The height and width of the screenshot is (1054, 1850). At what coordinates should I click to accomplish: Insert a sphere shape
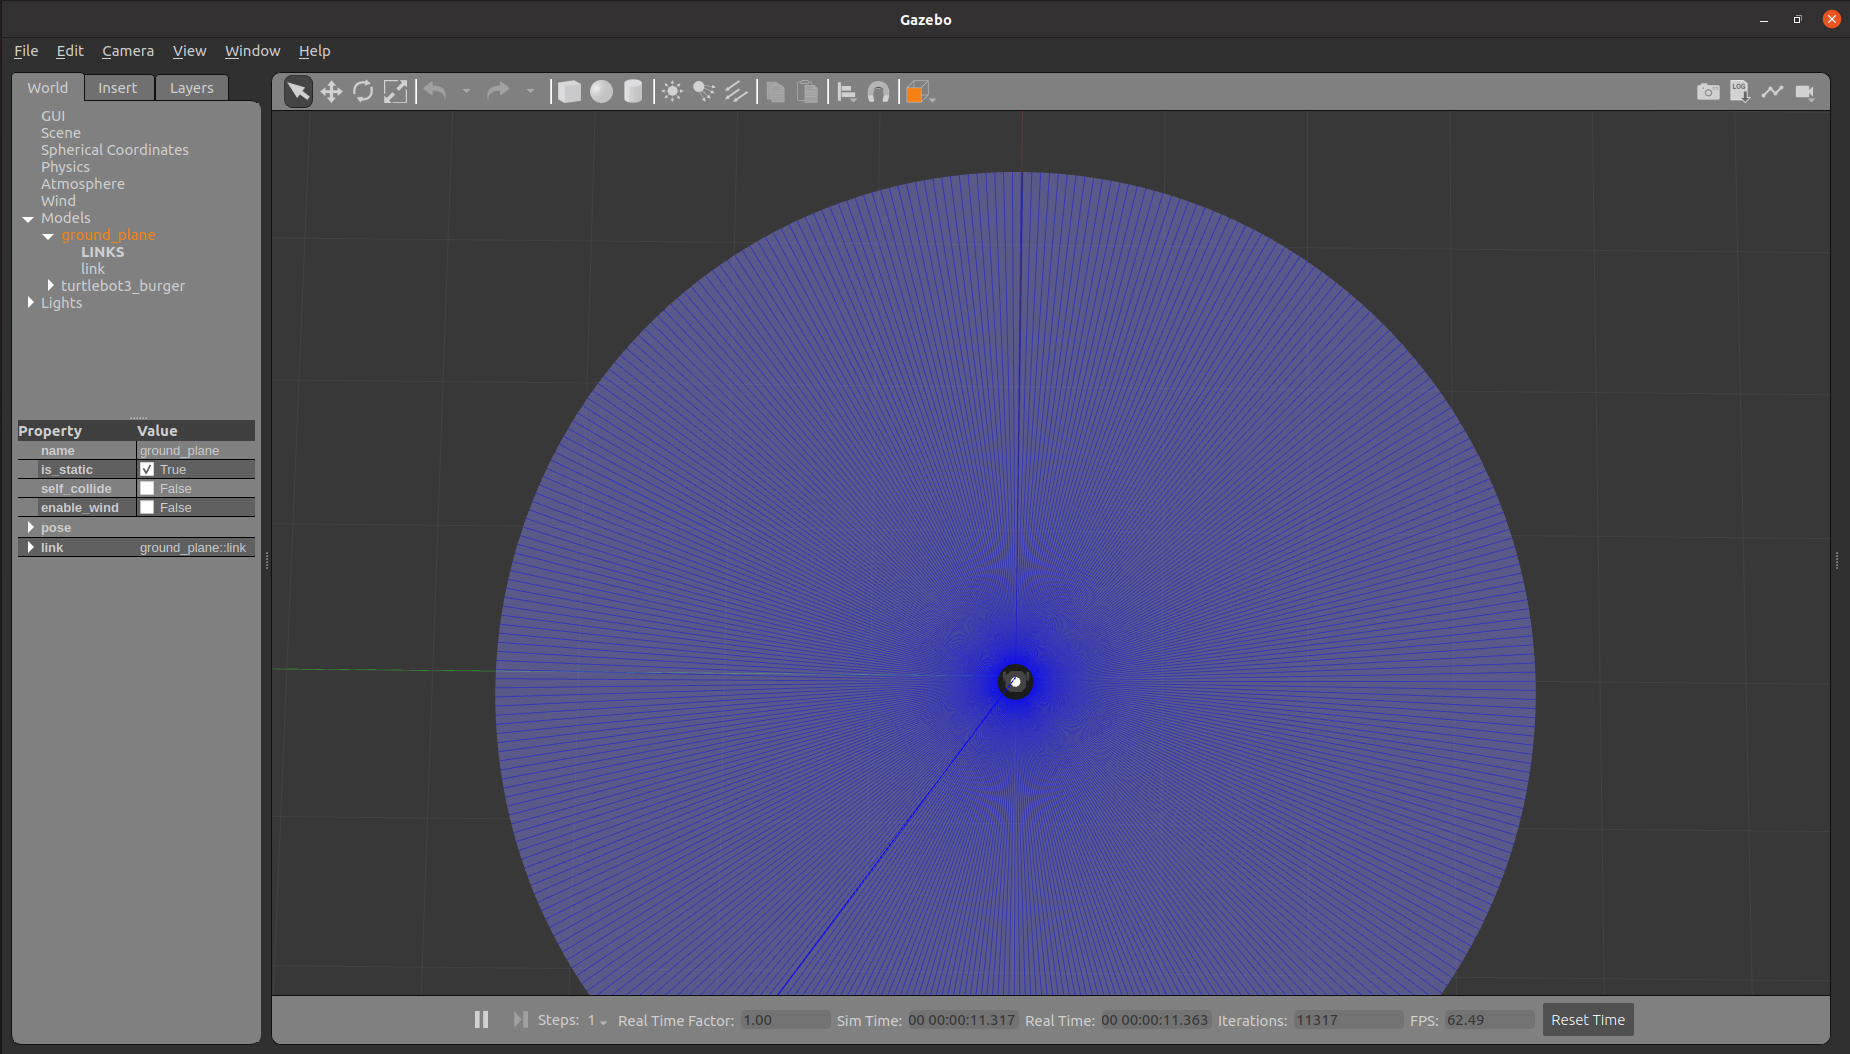[601, 92]
